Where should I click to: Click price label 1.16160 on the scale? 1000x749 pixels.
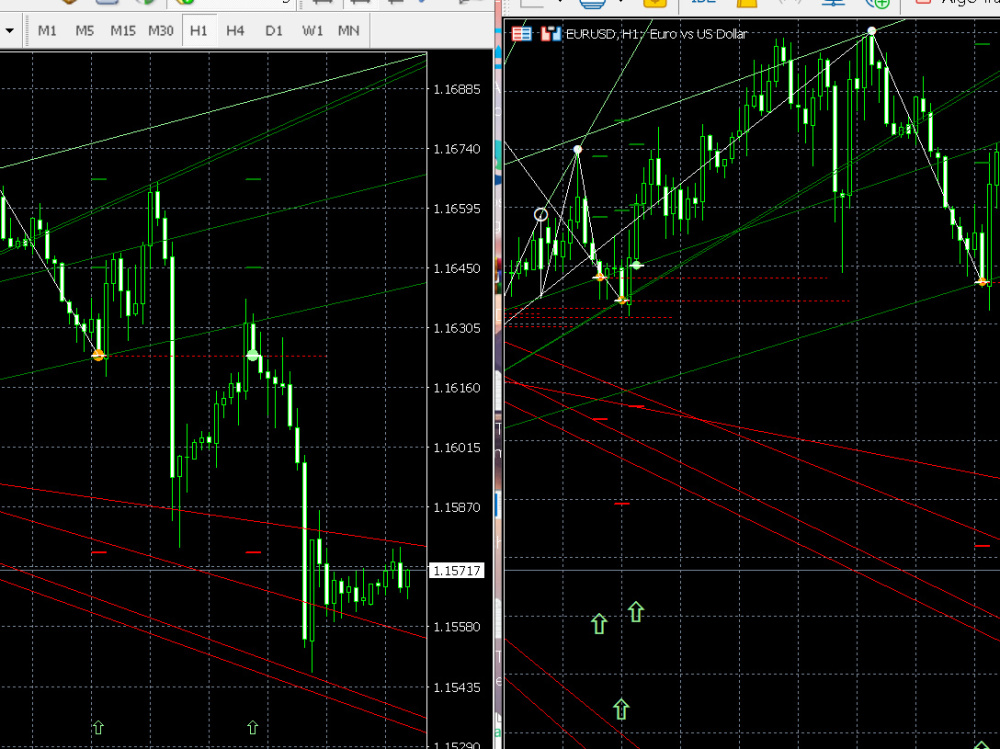coord(457,388)
